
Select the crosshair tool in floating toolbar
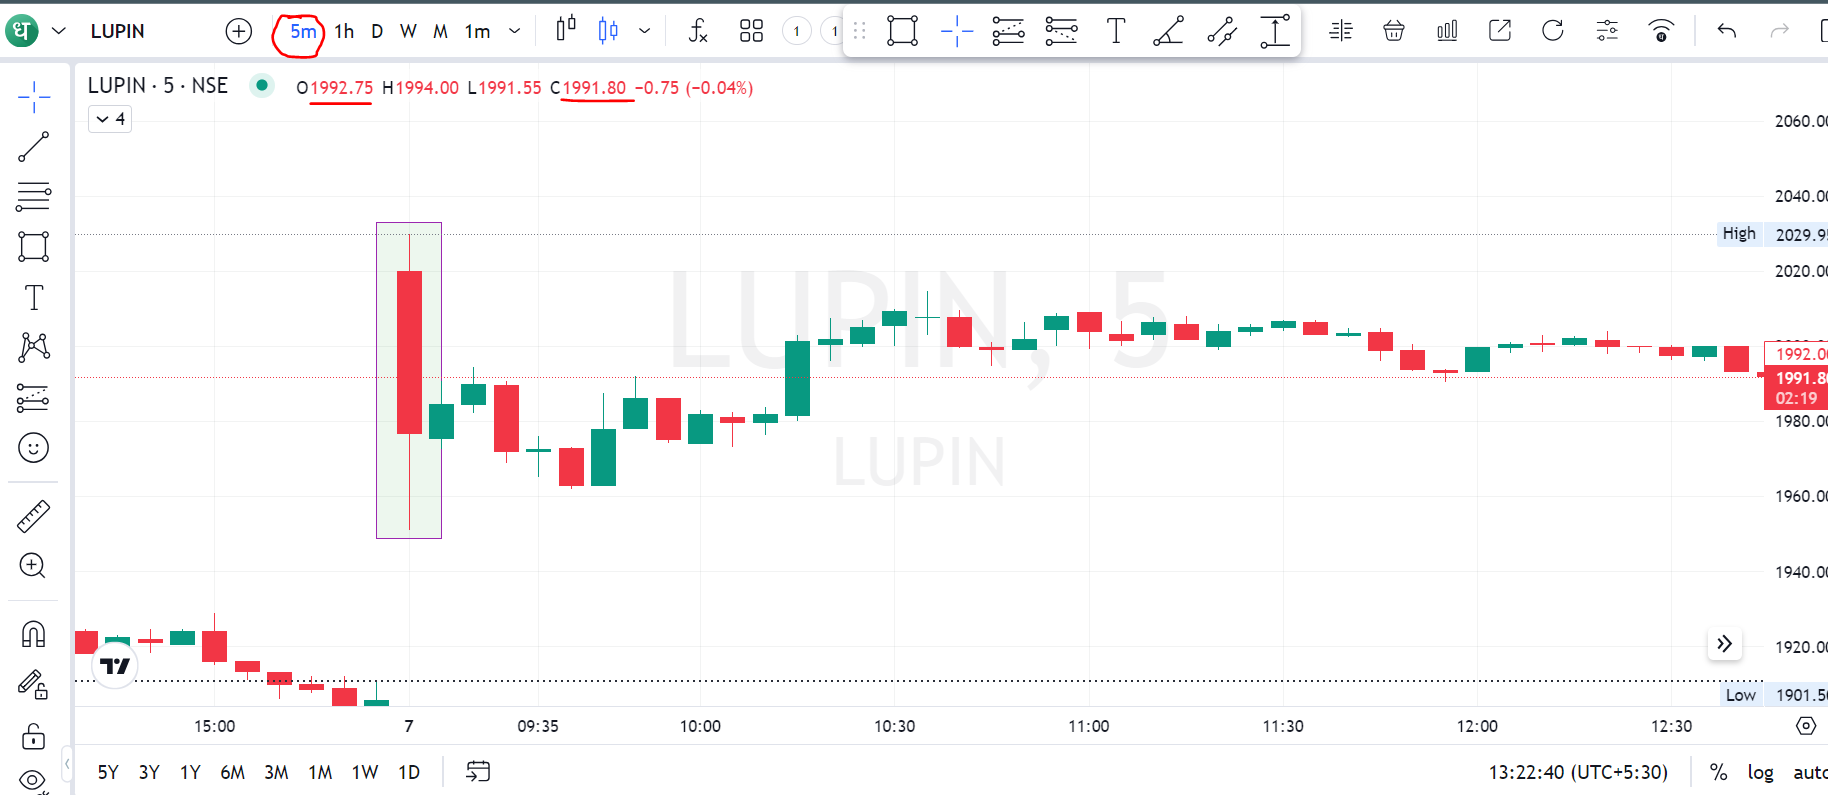[x=957, y=31]
